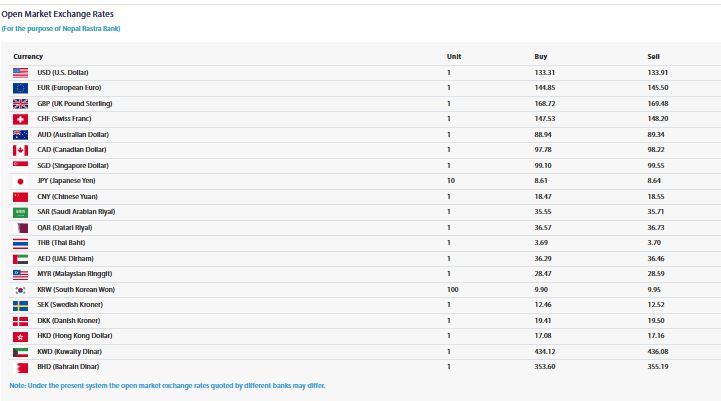Click the Swiss Franc flag icon

[x=20, y=118]
